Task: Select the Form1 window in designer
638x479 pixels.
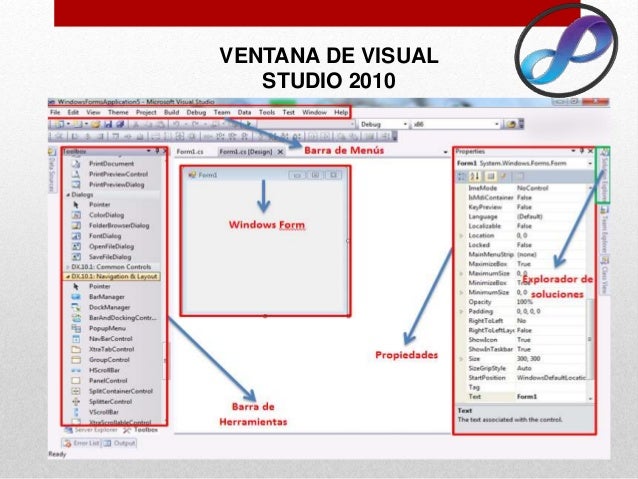Action: [x=265, y=241]
